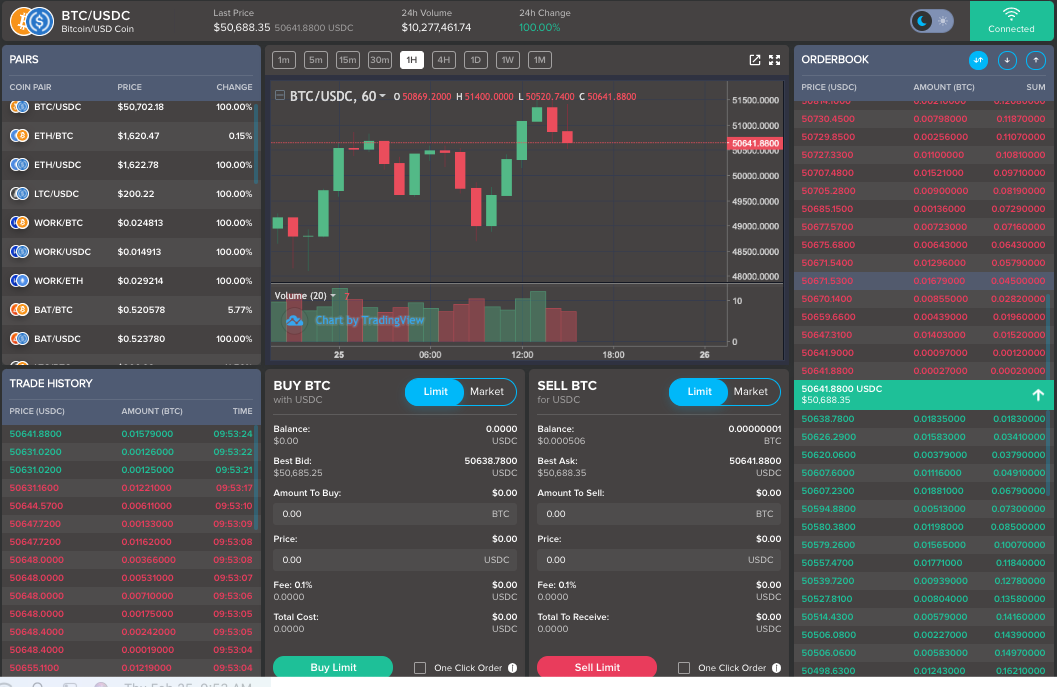Viewport: 1057px width, 687px height.
Task: Open the BTC/USDC, 60 chart dropdown
Action: 382,97
